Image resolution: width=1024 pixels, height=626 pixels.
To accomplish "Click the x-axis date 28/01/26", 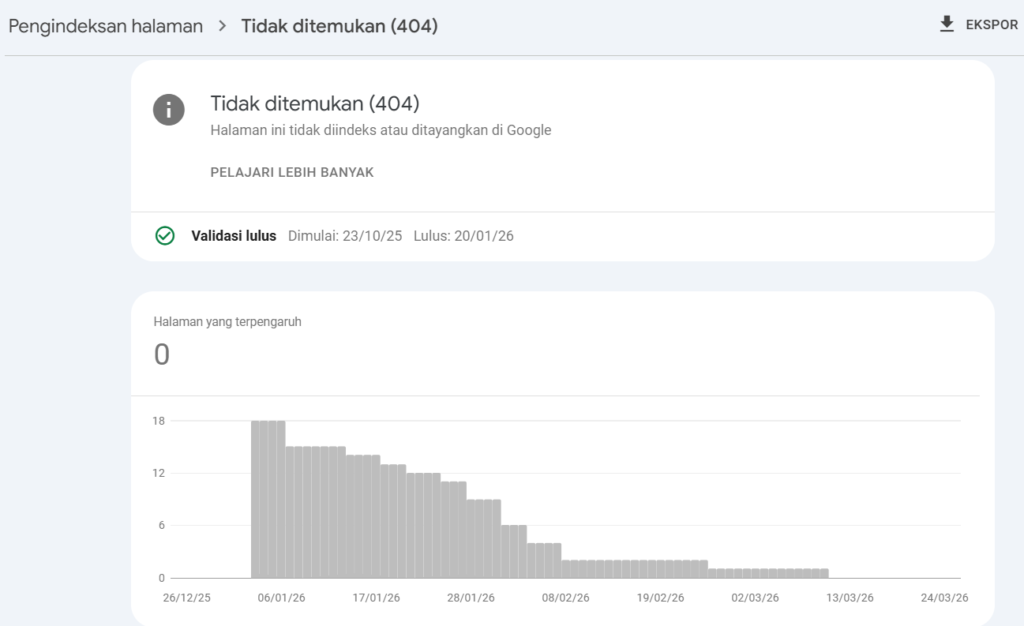I will pos(471,597).
